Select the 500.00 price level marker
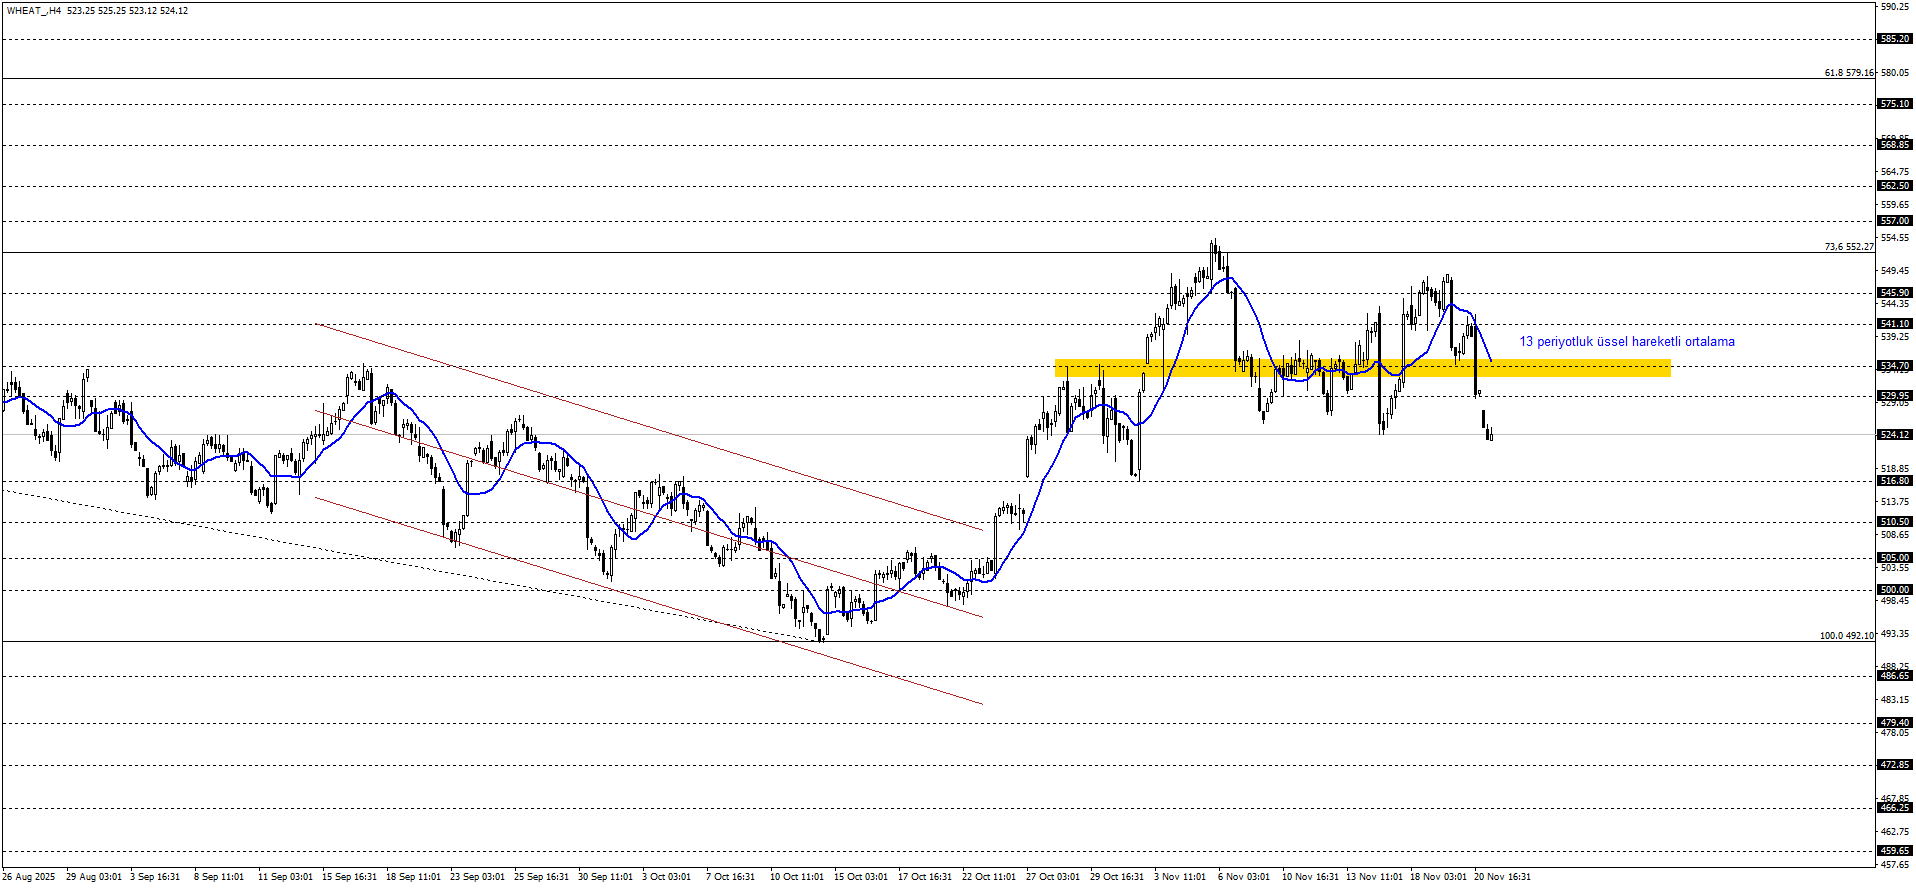 point(1895,590)
